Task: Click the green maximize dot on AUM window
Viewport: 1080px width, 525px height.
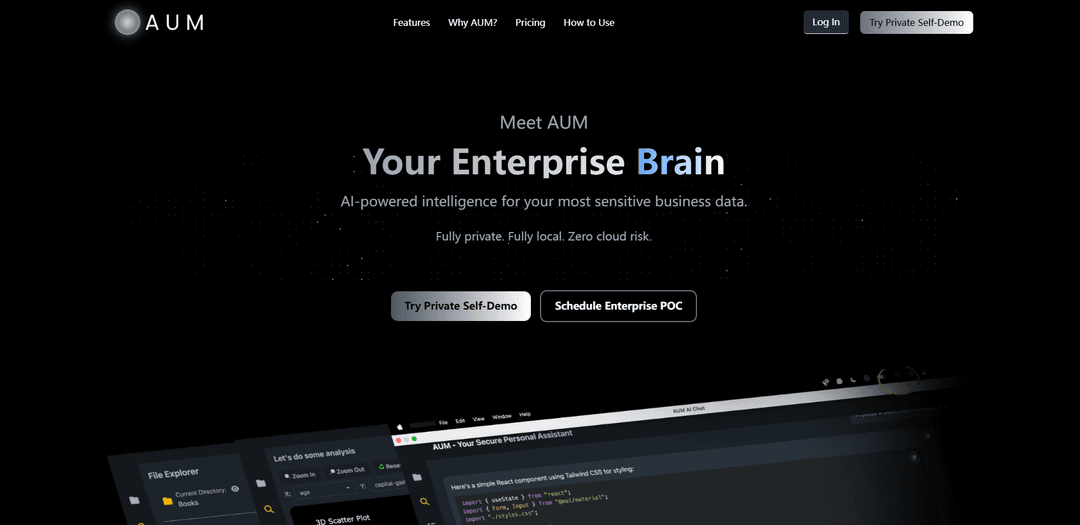Action: tap(415, 438)
